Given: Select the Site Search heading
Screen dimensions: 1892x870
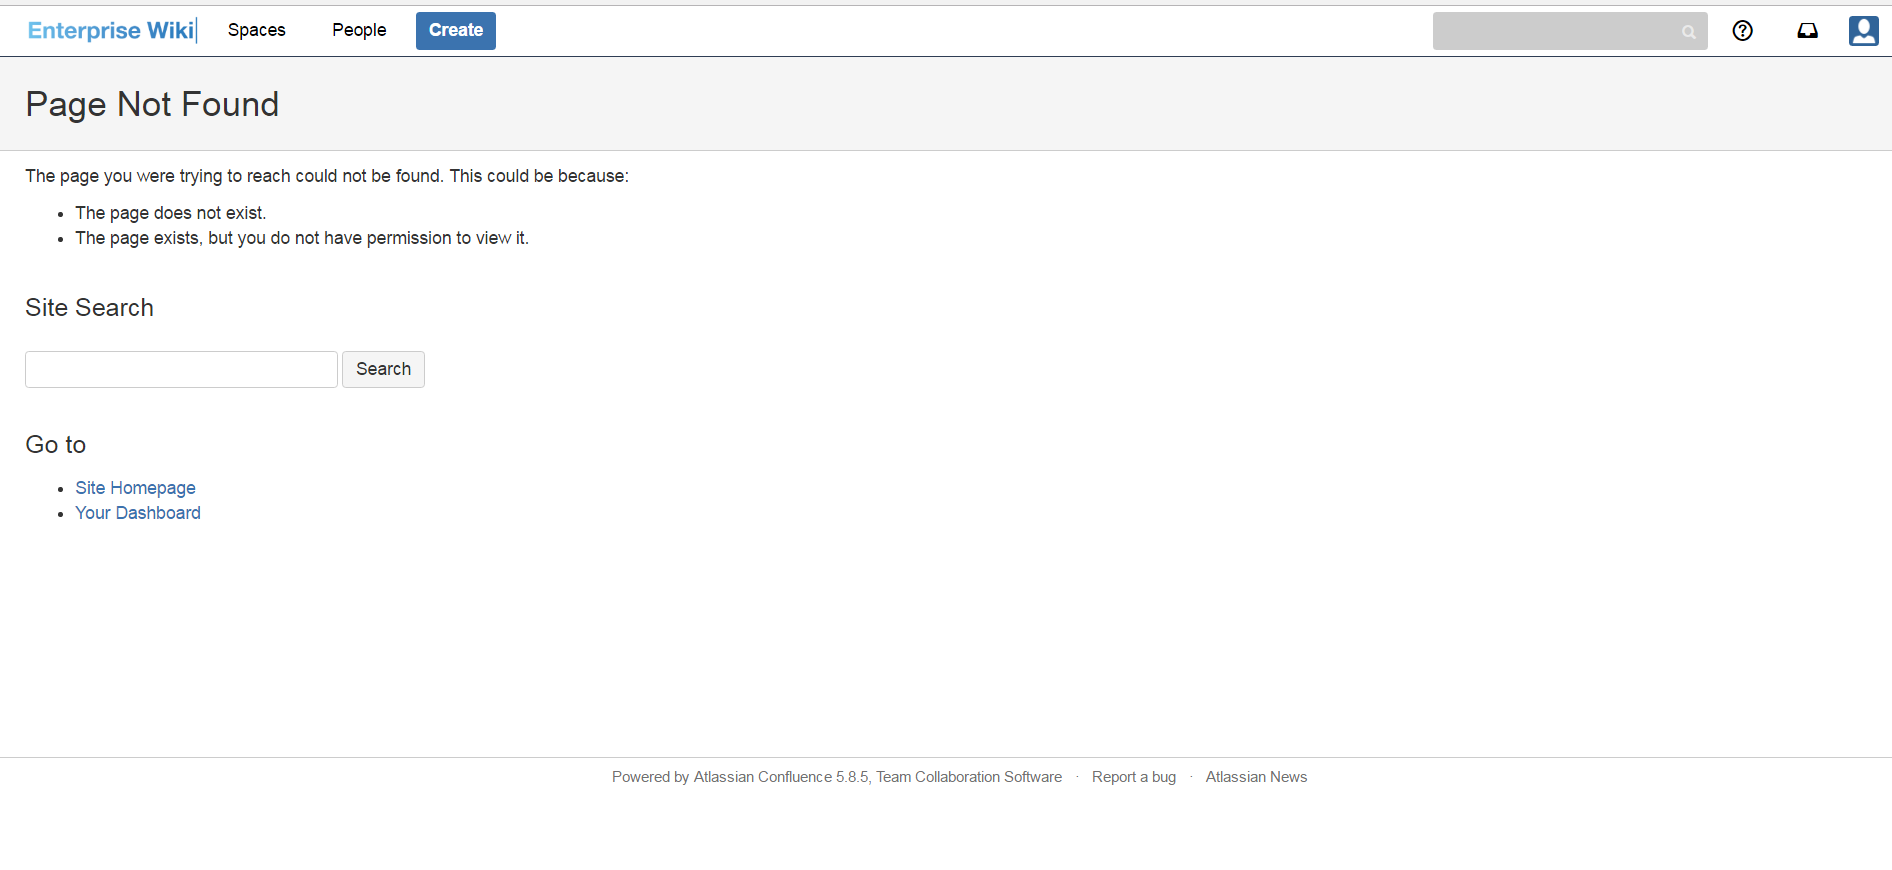Looking at the screenshot, I should [x=89, y=308].
